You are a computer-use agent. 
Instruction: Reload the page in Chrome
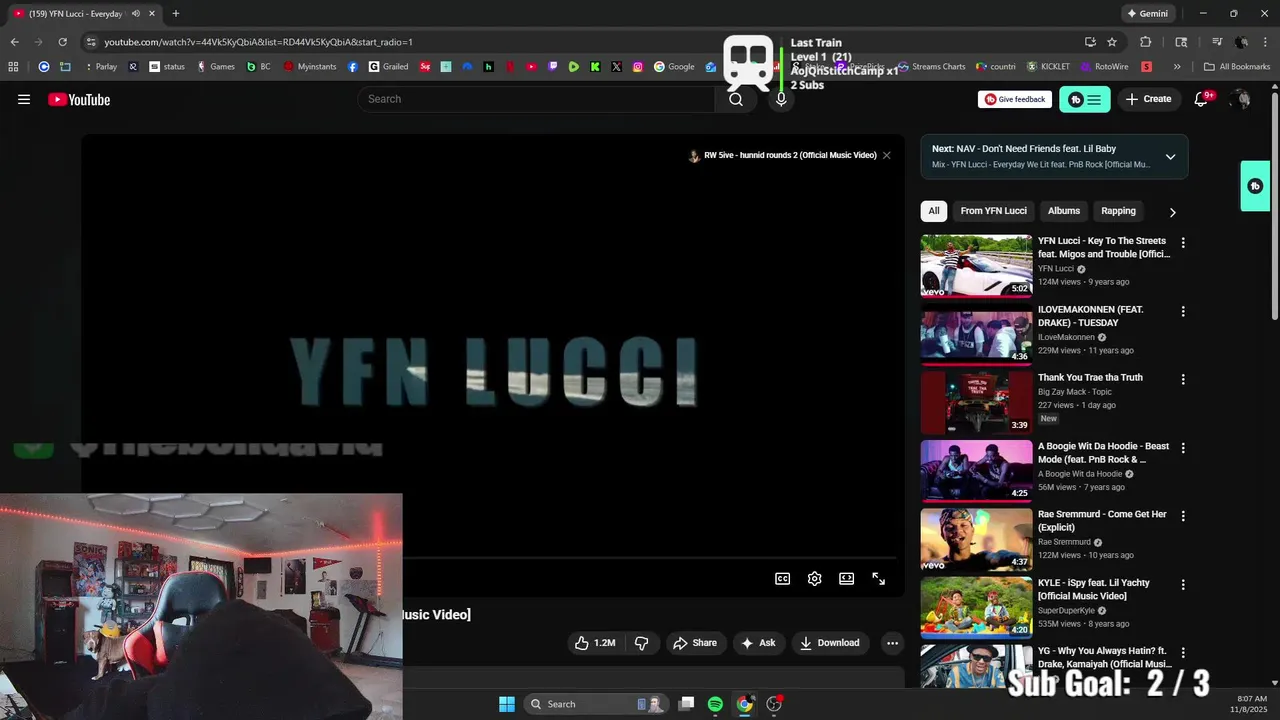(62, 42)
